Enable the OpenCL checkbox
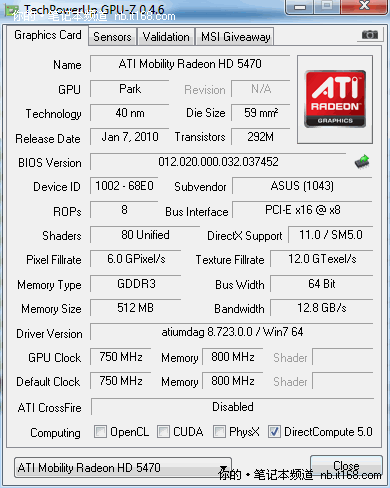390x488 pixels. 100,431
